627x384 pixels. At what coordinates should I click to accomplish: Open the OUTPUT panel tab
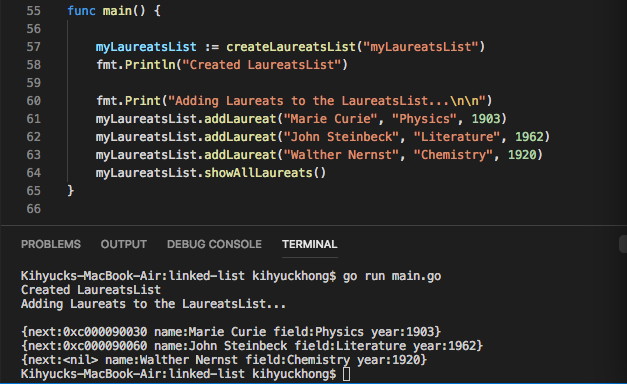(x=124, y=244)
